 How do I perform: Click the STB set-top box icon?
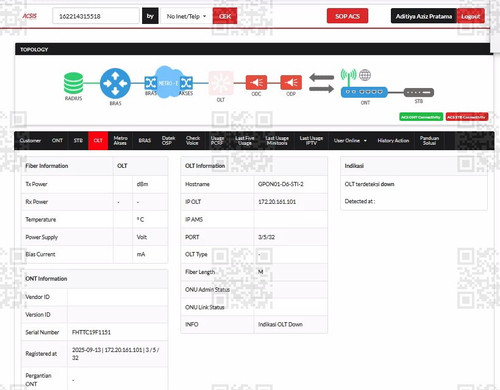pyautogui.click(x=419, y=92)
